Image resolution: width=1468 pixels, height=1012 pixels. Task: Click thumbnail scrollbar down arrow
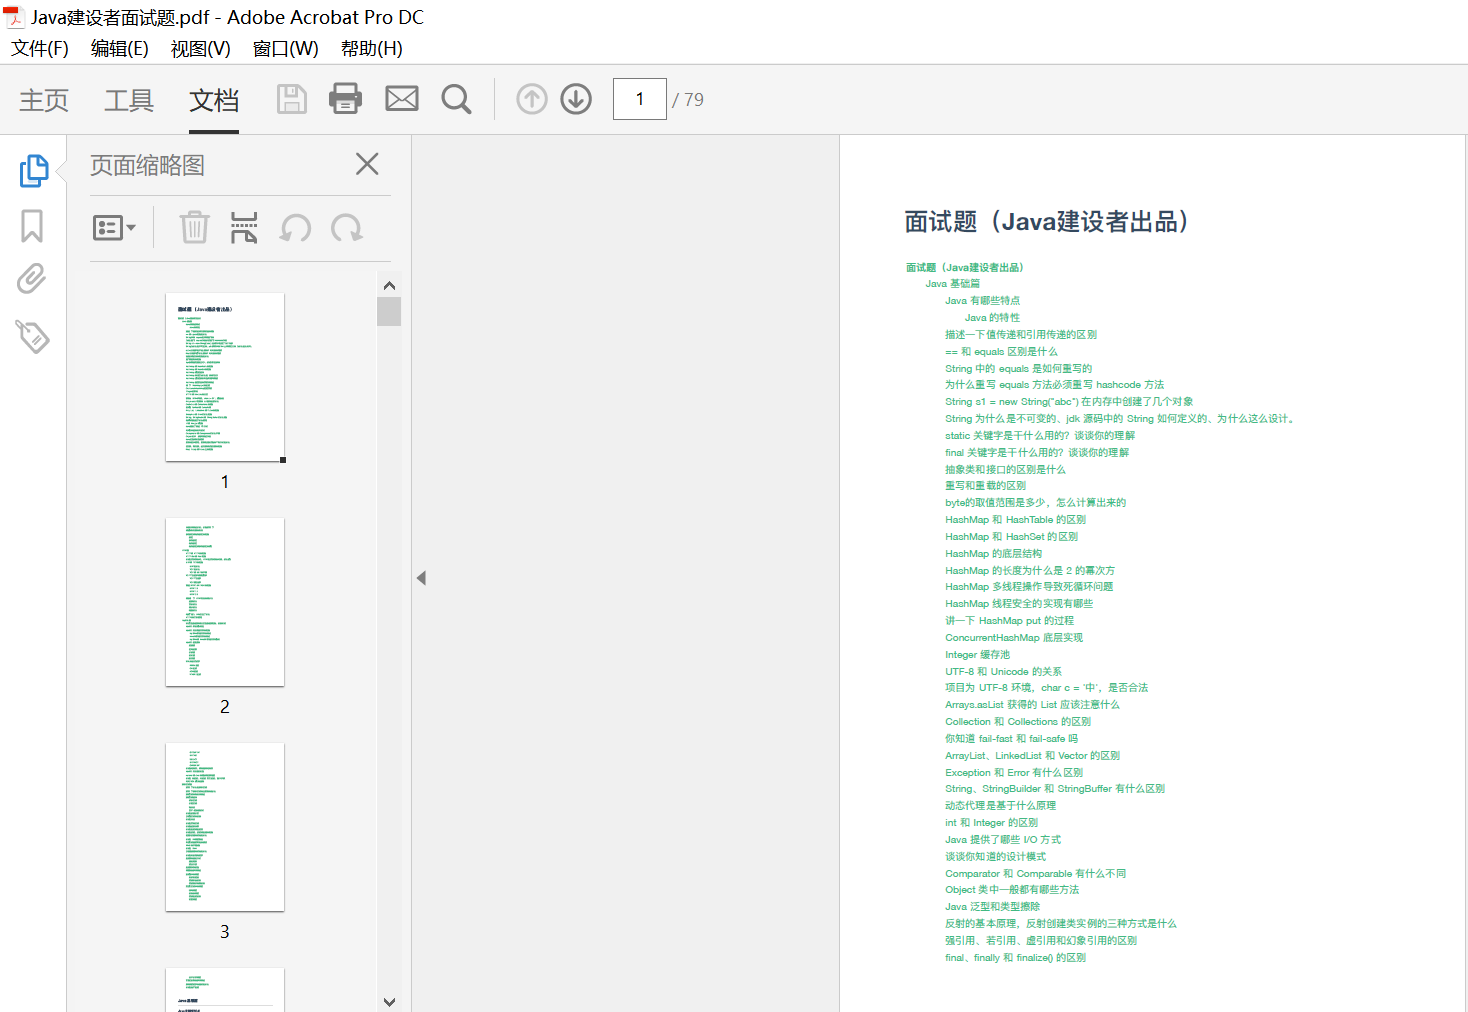[x=389, y=1001]
